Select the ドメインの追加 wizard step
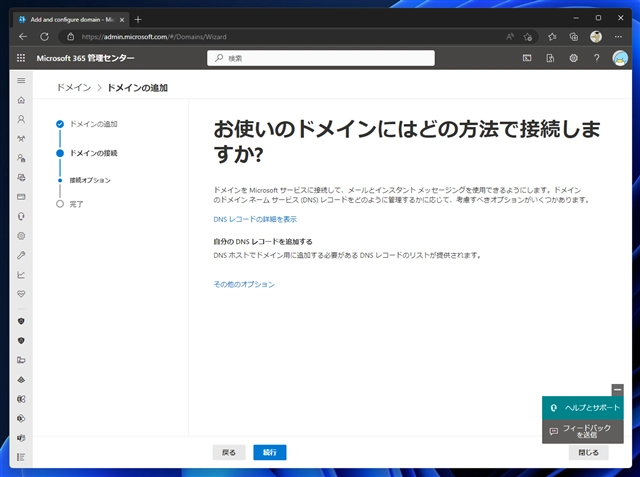 (92, 123)
